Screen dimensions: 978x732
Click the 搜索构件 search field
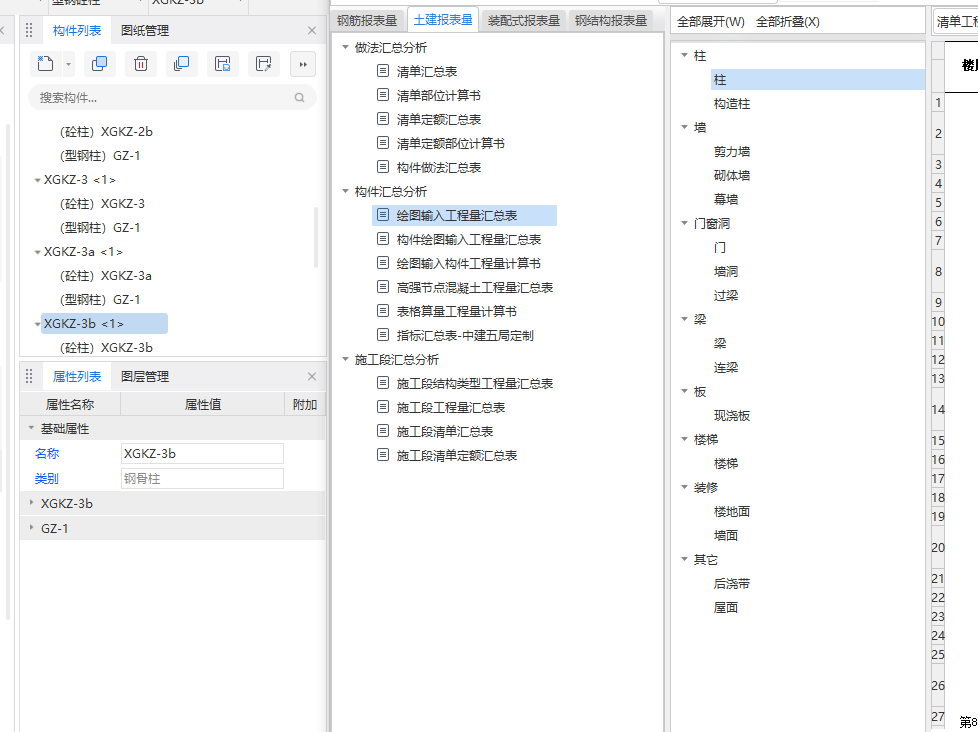[x=172, y=98]
